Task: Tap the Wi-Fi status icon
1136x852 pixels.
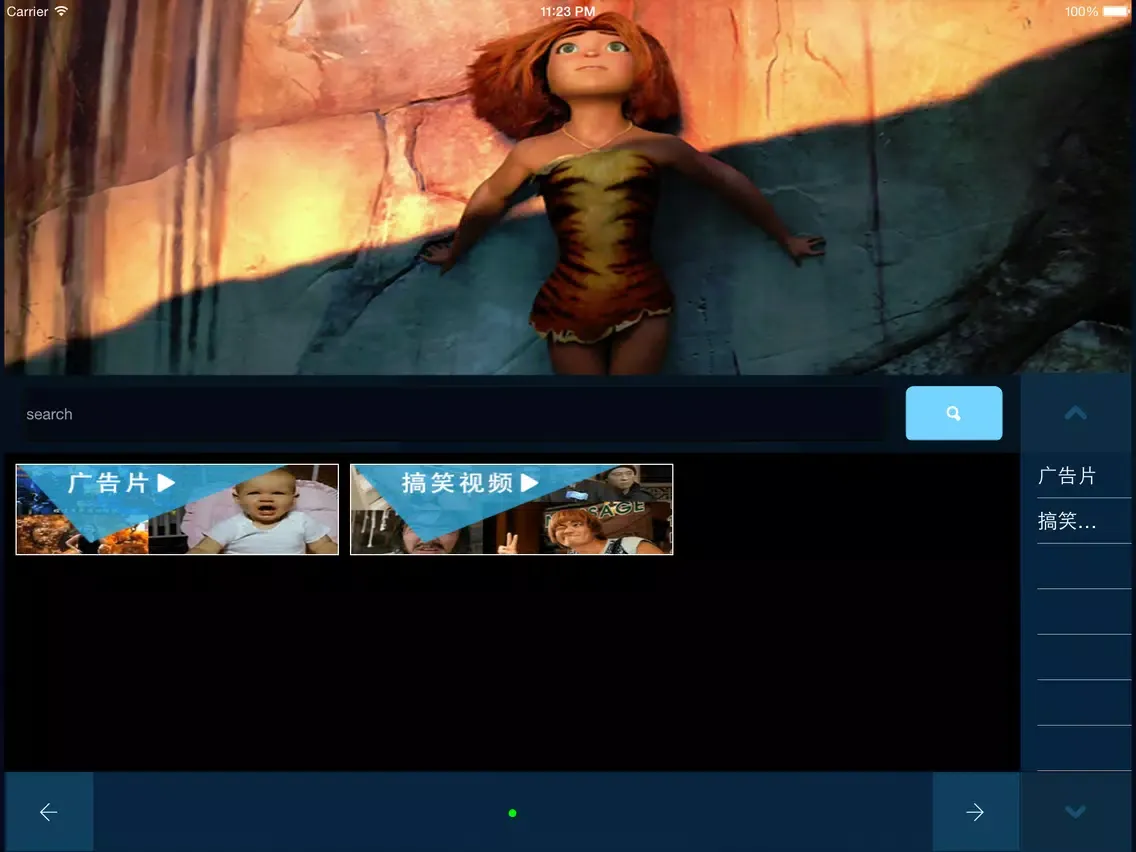Action: point(62,11)
